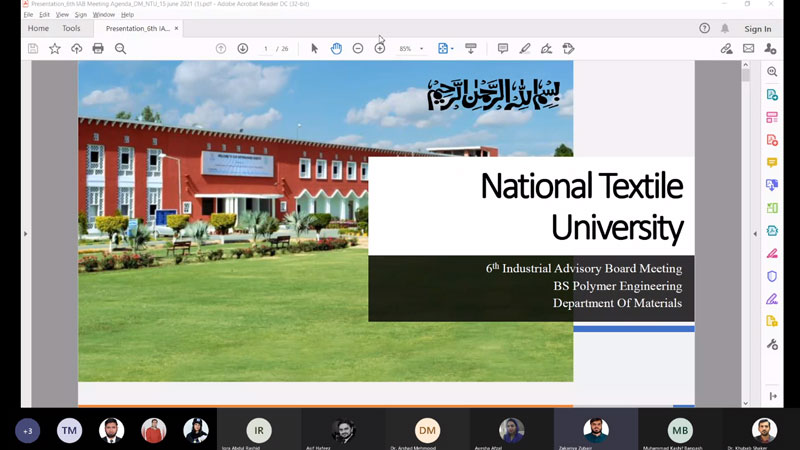This screenshot has height=450, width=800.
Task: Open the zoom level dropdown
Action: click(421, 49)
